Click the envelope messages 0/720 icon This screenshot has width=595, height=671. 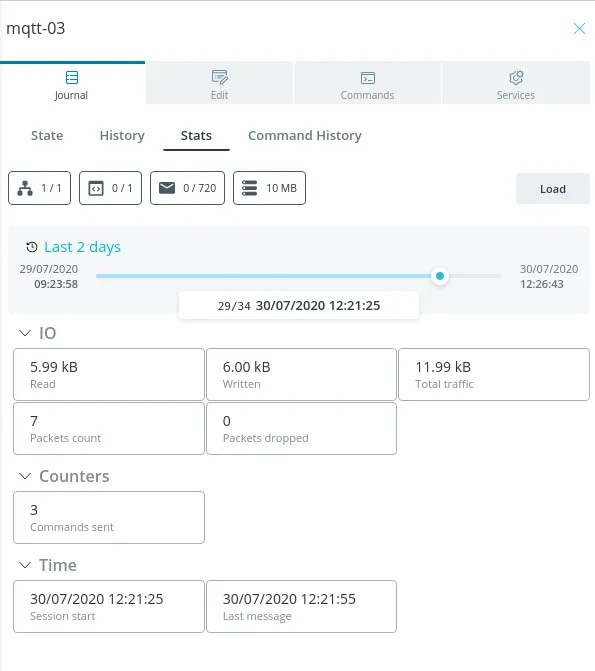tap(167, 188)
